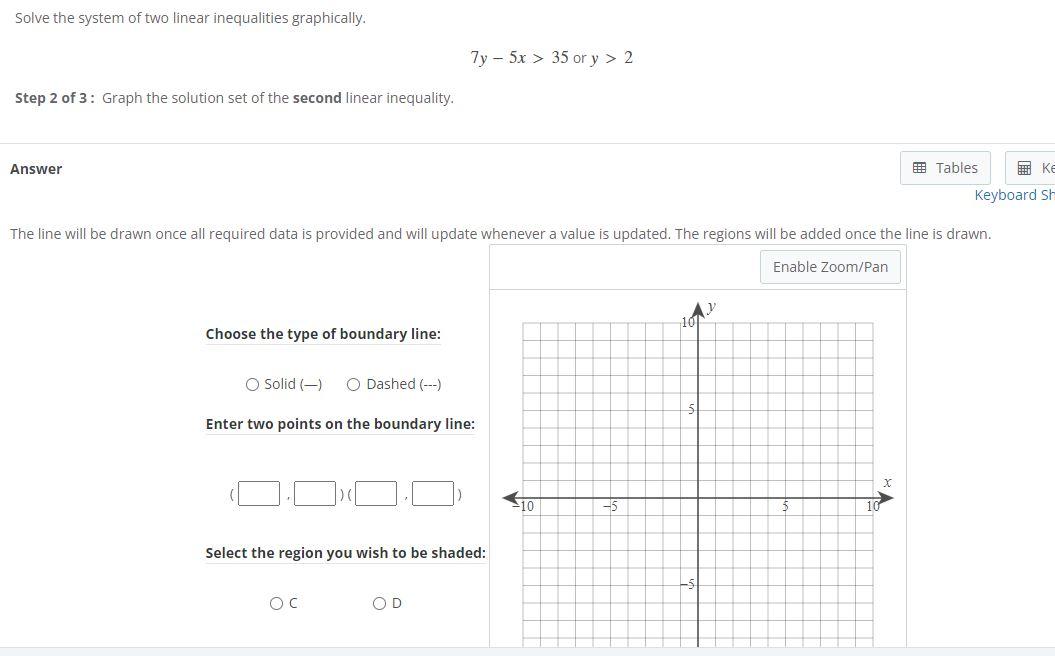Click the Answer section label
Screen dimensions: 1055x656
coord(36,168)
